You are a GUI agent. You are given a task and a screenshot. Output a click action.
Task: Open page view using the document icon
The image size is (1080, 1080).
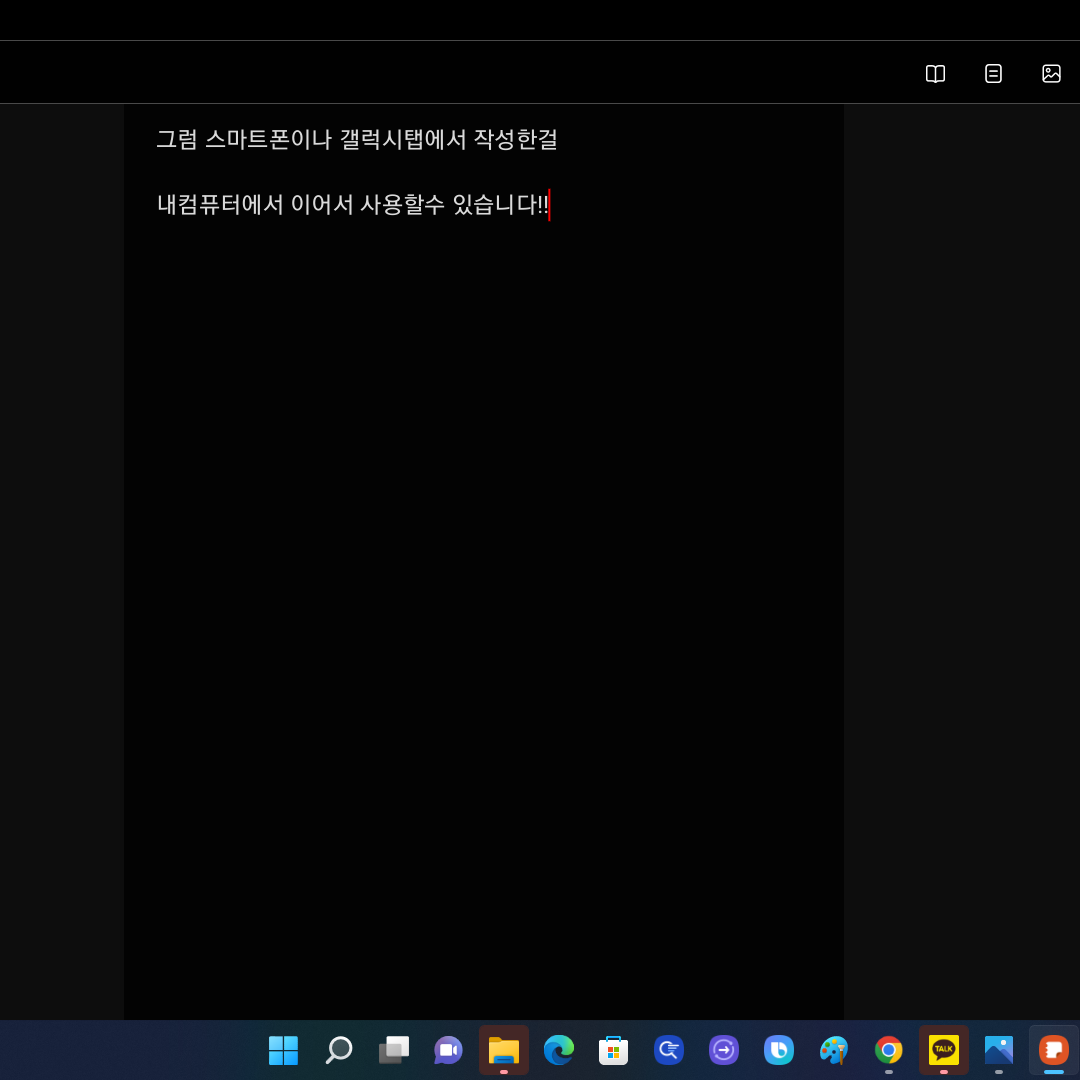click(x=993, y=72)
